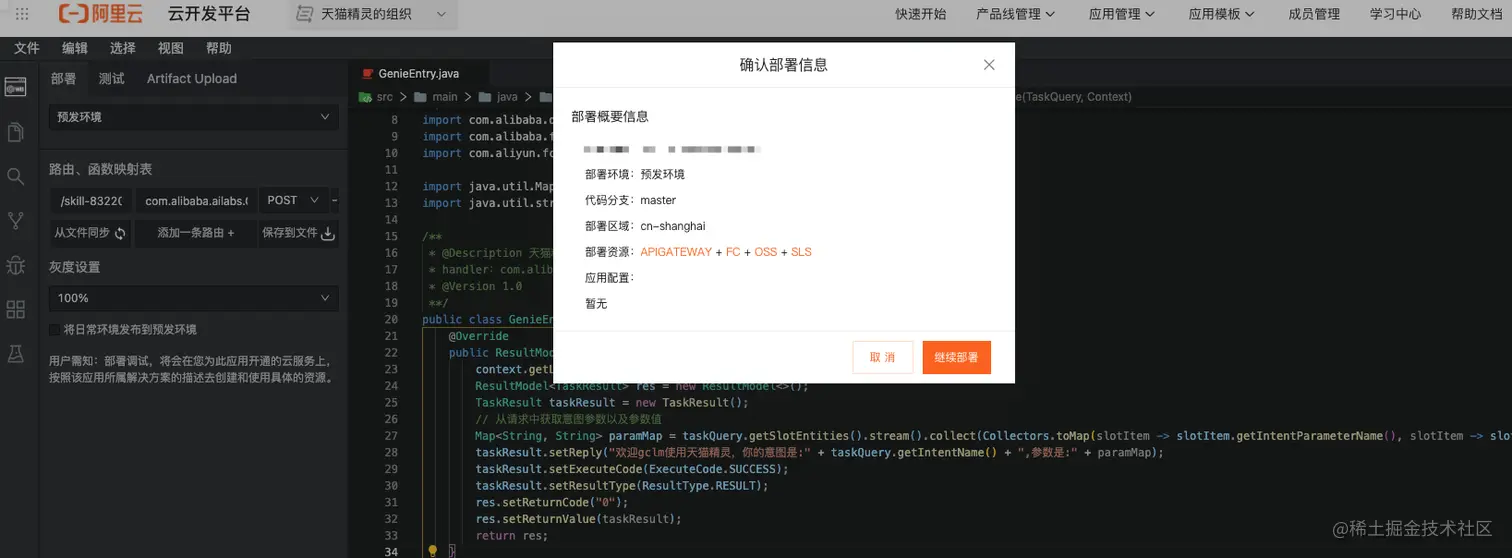Viewport: 1512px width, 558px height.
Task: Go to 成员管理 in top navigation
Action: pyautogui.click(x=1314, y=14)
